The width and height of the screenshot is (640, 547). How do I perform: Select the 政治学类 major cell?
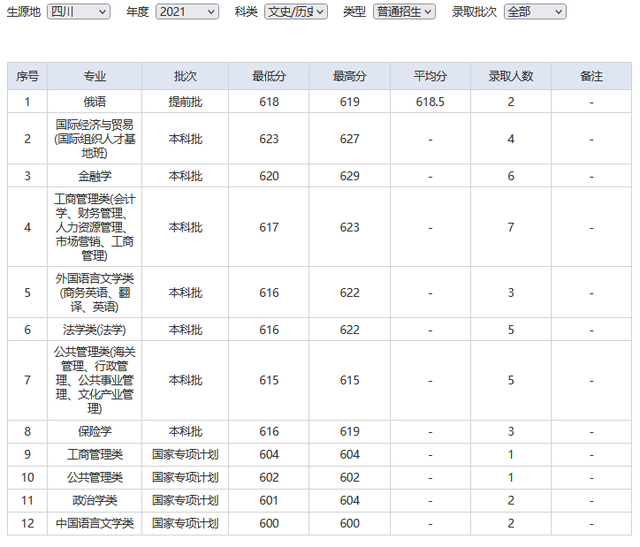95,500
